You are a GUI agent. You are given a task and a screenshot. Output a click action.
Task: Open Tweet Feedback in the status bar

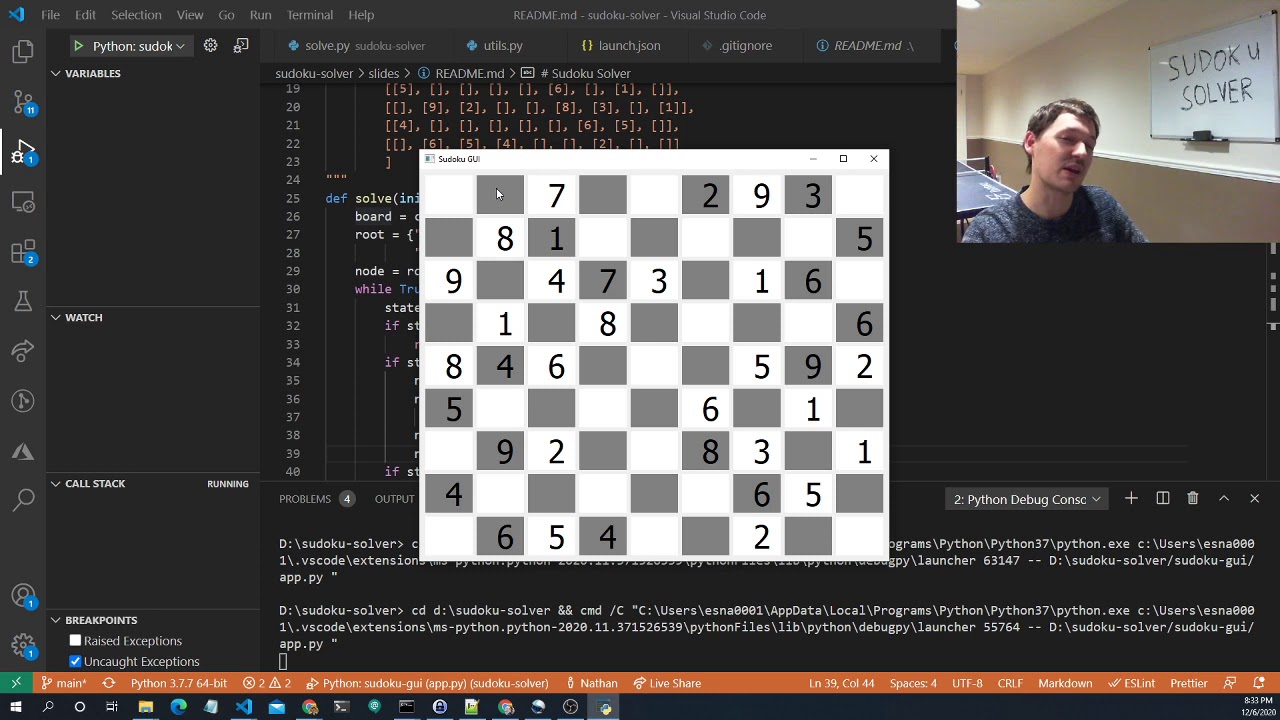pos(1230,683)
